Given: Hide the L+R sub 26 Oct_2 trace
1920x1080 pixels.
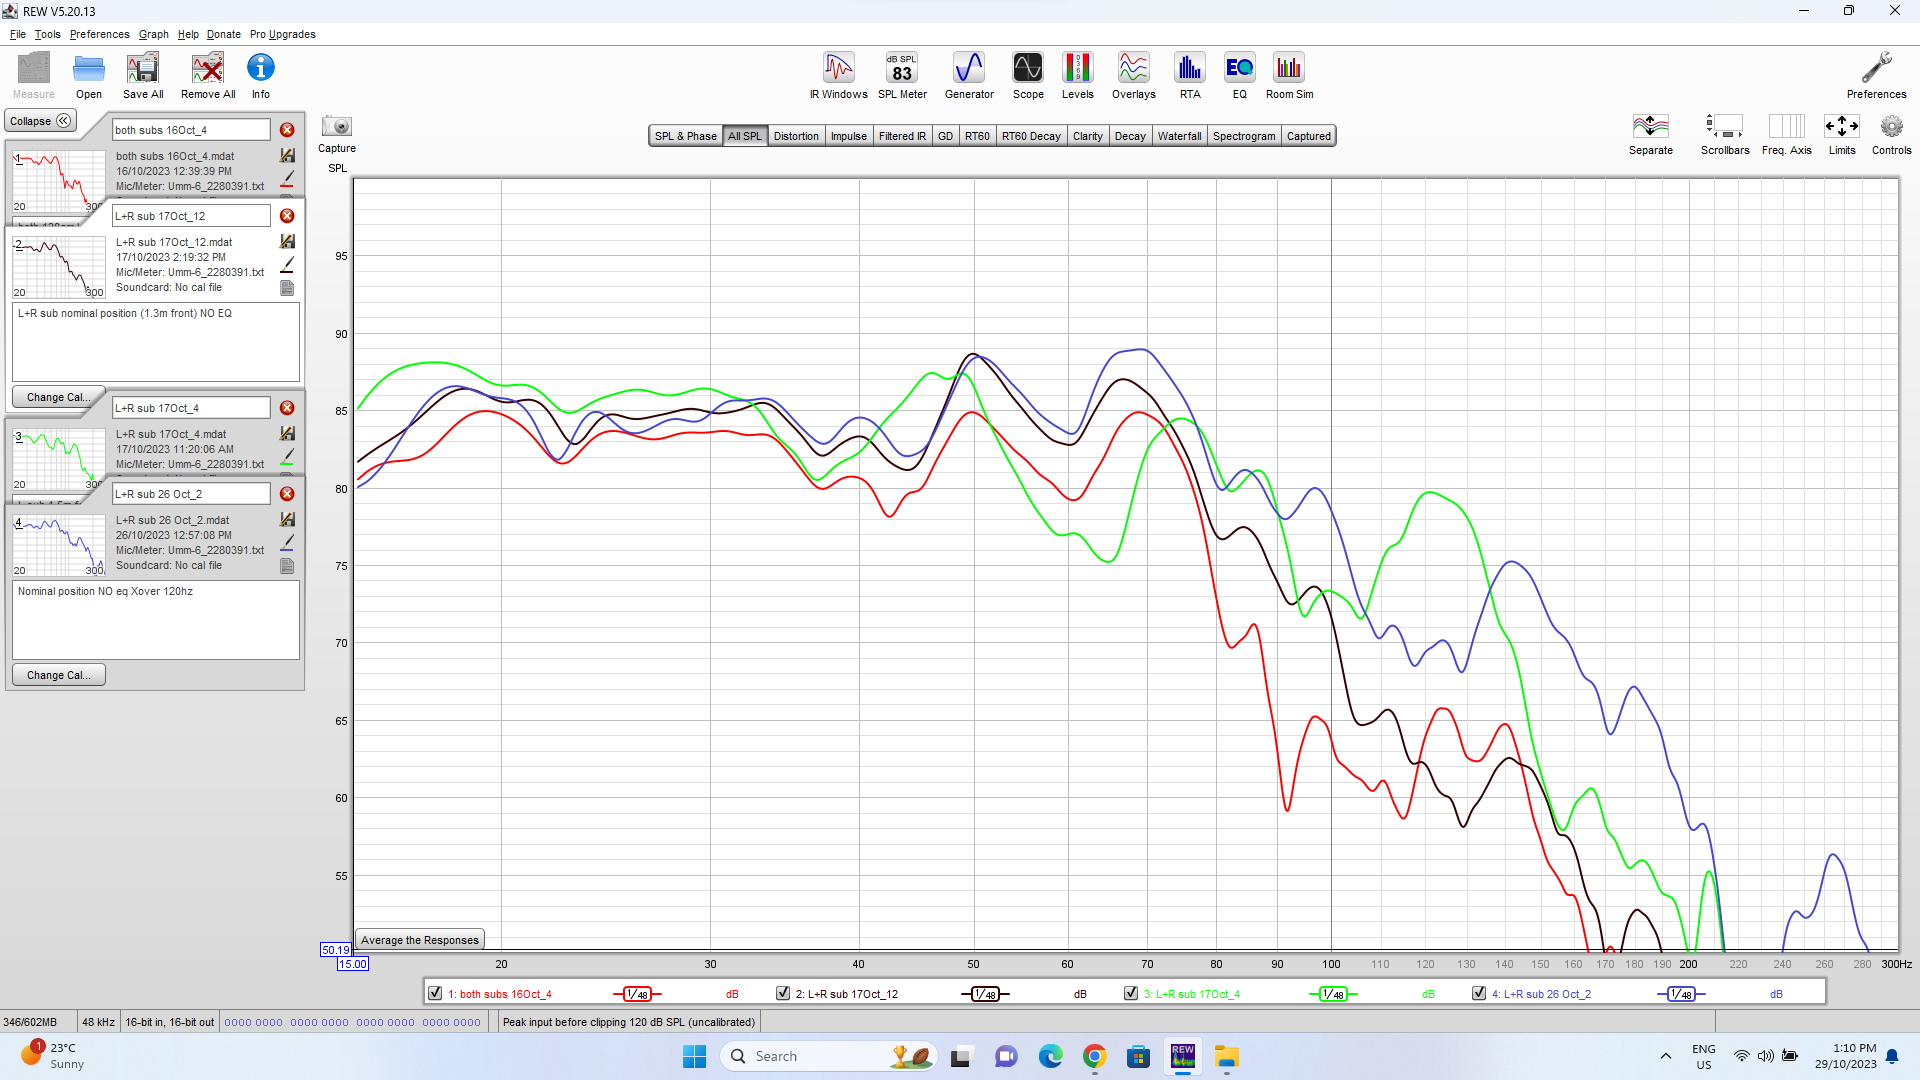Looking at the screenshot, I should [x=1479, y=993].
